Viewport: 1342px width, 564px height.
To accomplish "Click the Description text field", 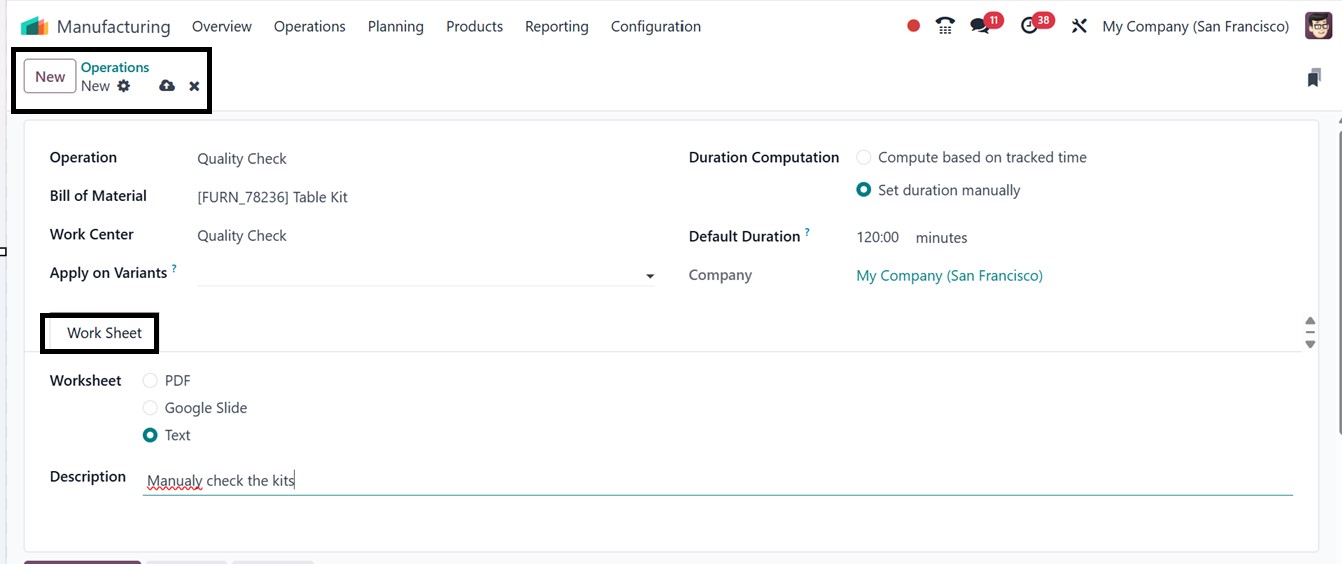I will (700, 481).
